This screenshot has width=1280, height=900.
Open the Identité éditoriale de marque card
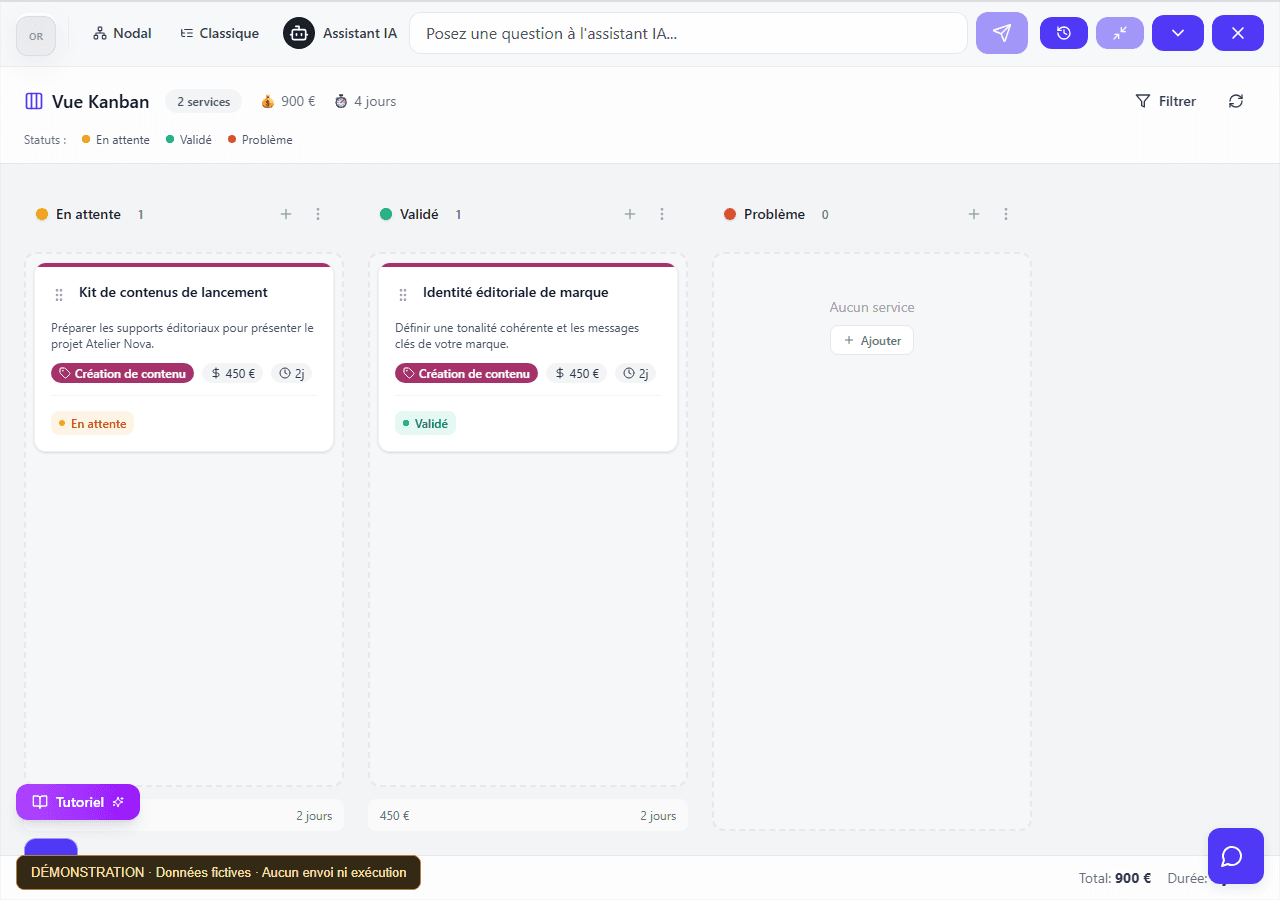click(x=528, y=357)
